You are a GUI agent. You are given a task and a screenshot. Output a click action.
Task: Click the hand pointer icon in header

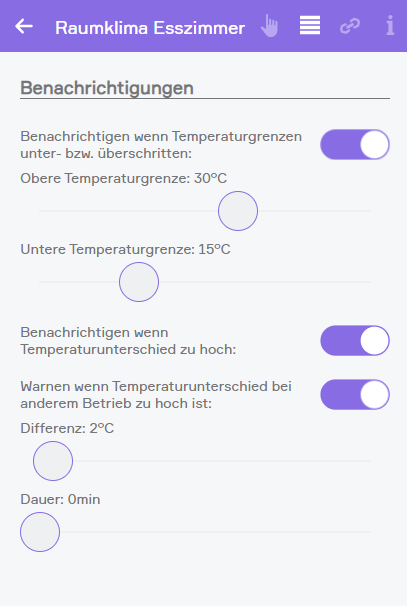point(269,26)
